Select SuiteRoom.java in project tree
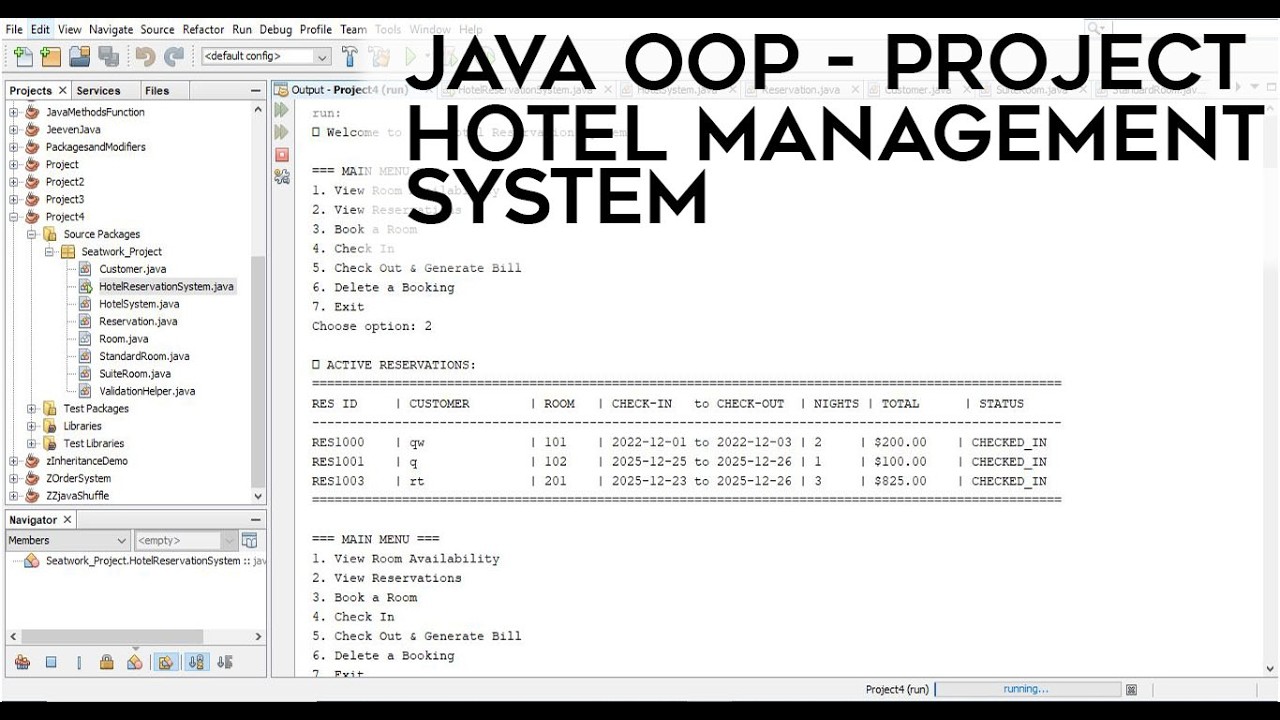Viewport: 1280px width, 720px height. click(134, 373)
